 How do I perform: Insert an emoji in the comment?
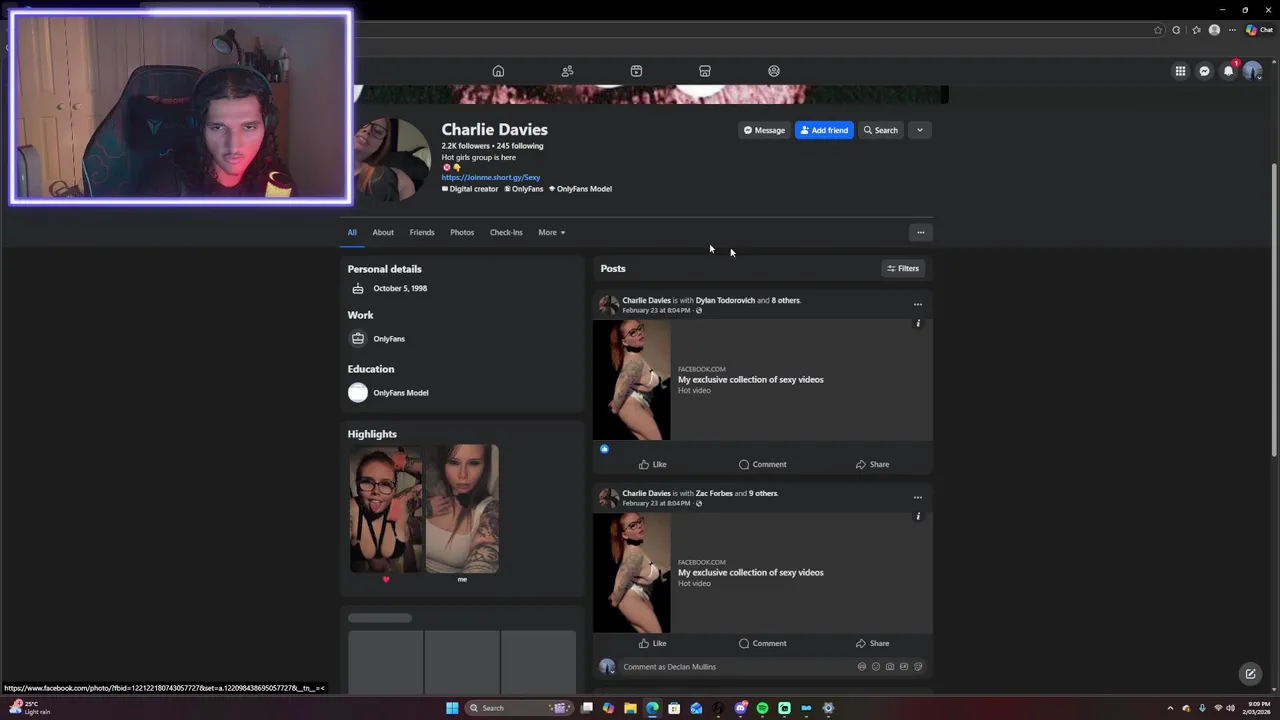click(876, 666)
